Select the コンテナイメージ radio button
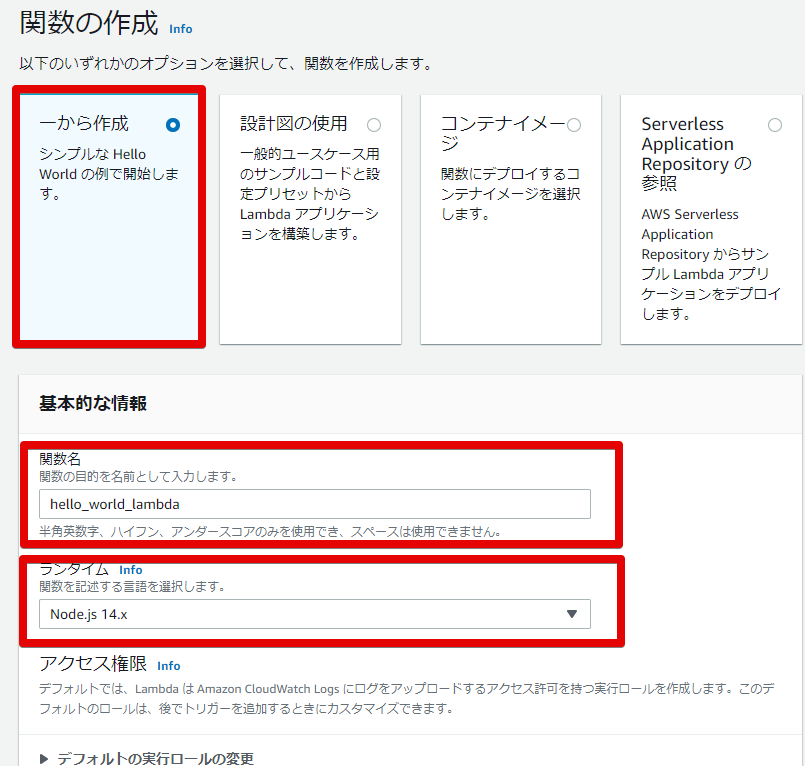 (x=574, y=124)
